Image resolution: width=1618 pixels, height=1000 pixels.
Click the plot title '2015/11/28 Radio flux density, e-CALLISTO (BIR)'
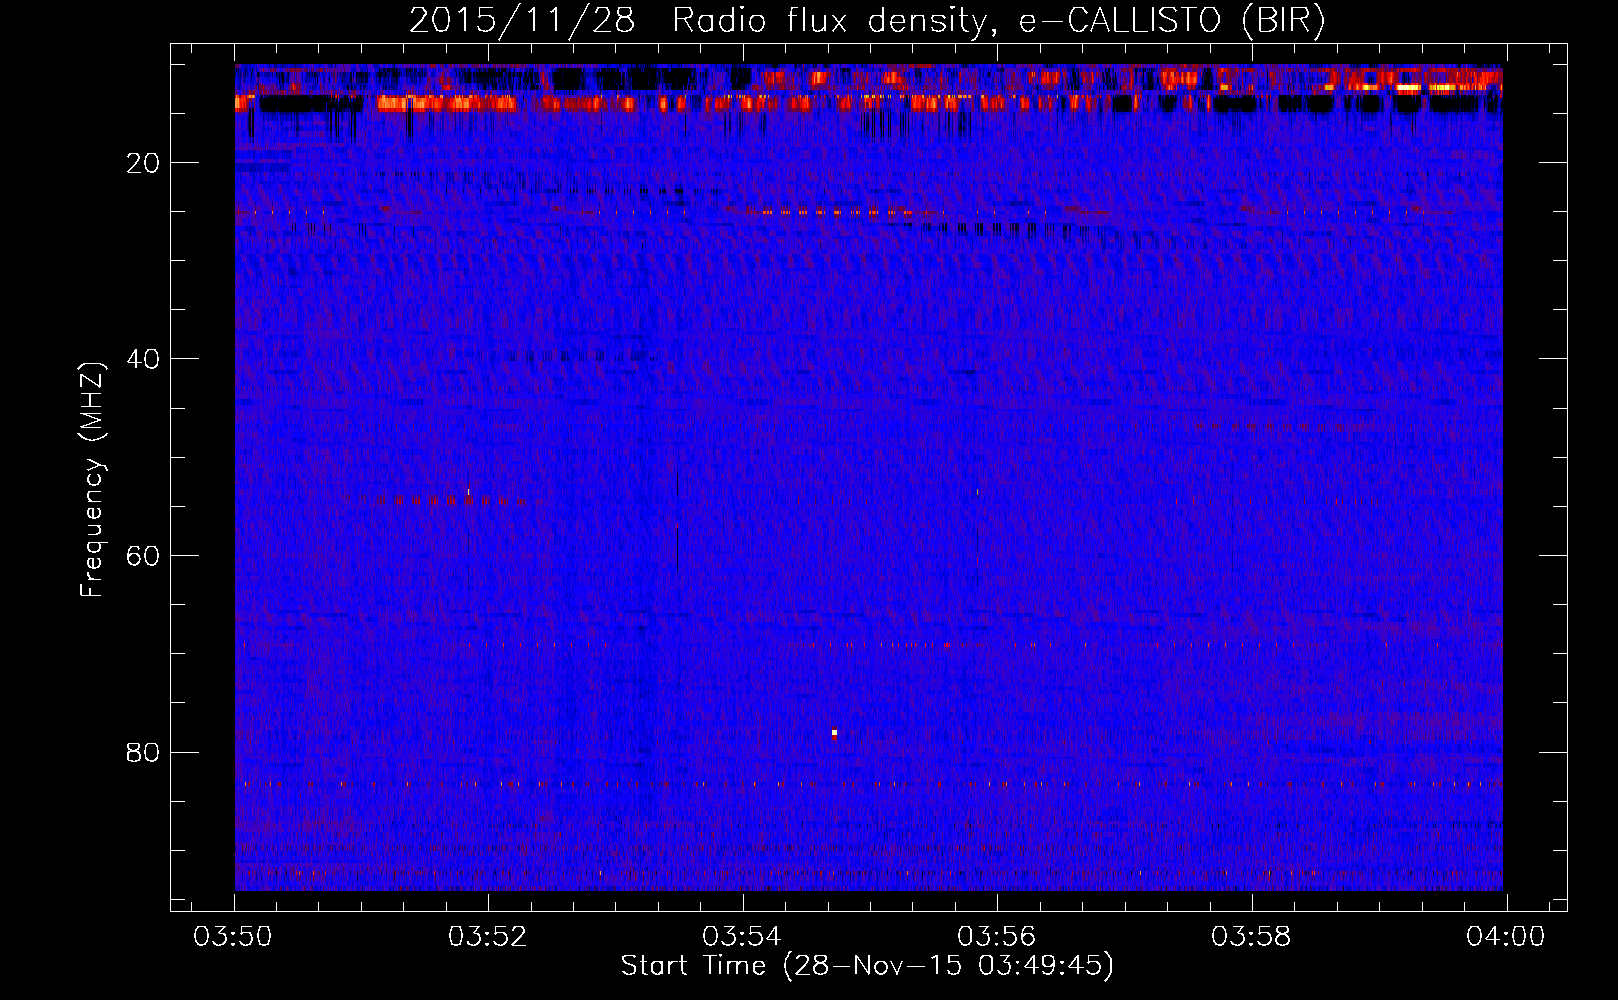867,20
